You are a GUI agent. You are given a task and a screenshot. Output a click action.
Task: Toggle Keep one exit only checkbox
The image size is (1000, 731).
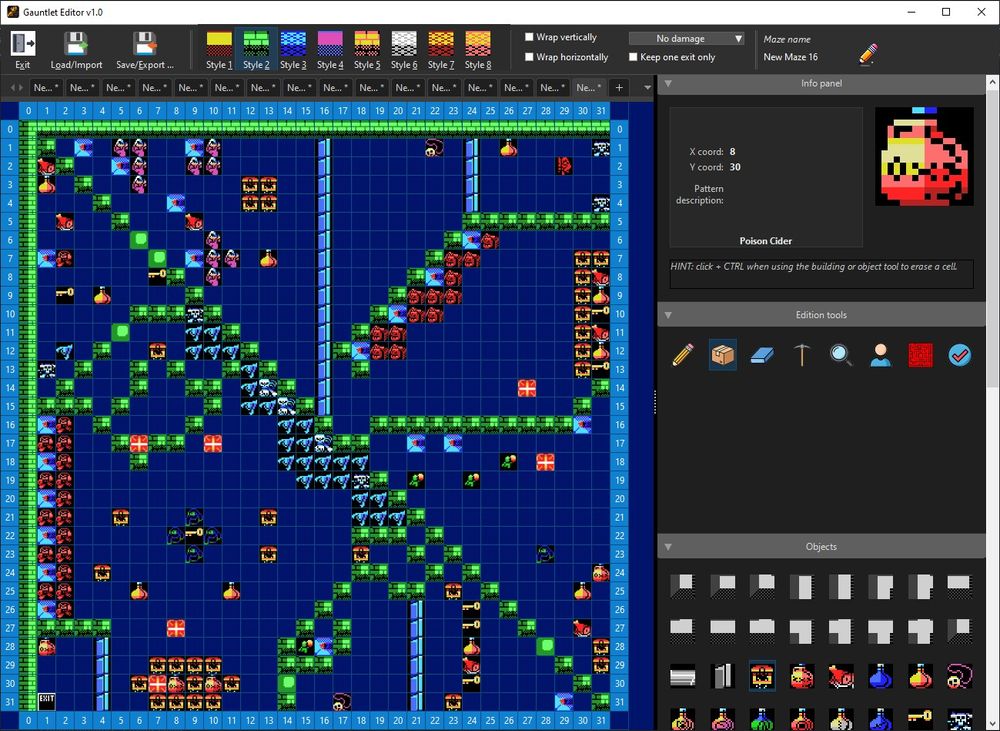pyautogui.click(x=633, y=57)
